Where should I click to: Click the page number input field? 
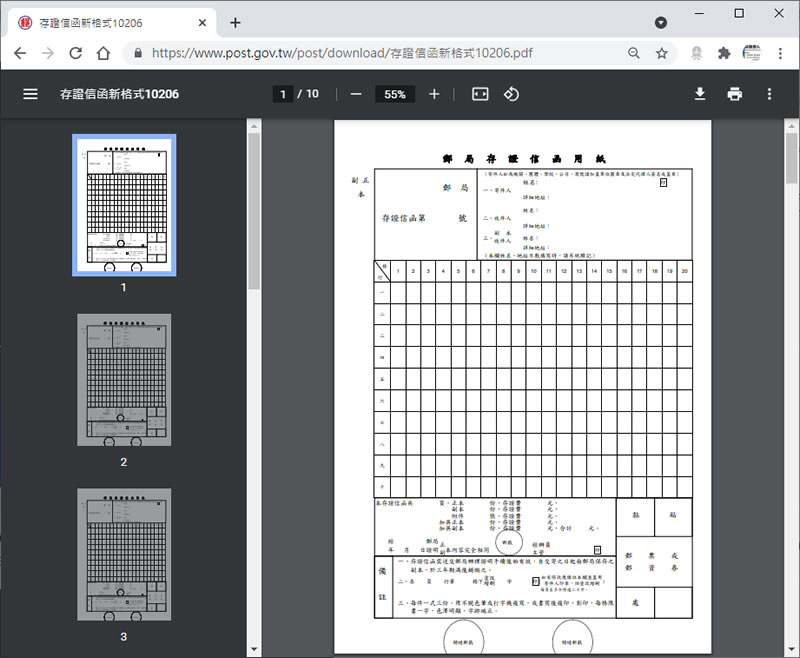283,94
